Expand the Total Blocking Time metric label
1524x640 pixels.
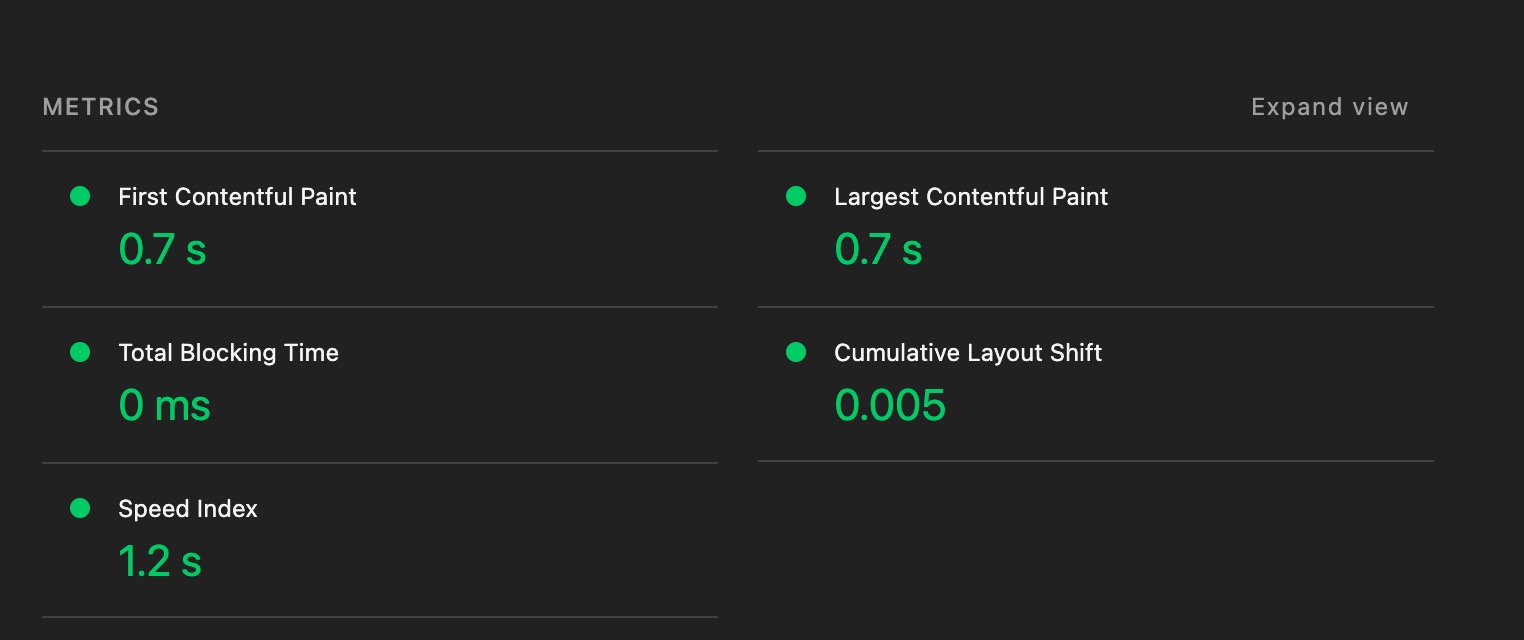228,353
